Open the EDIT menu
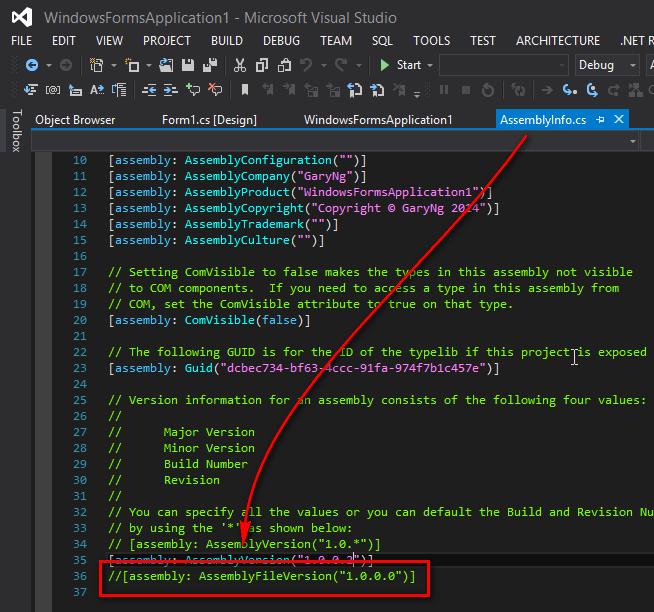654x612 pixels. click(x=64, y=41)
